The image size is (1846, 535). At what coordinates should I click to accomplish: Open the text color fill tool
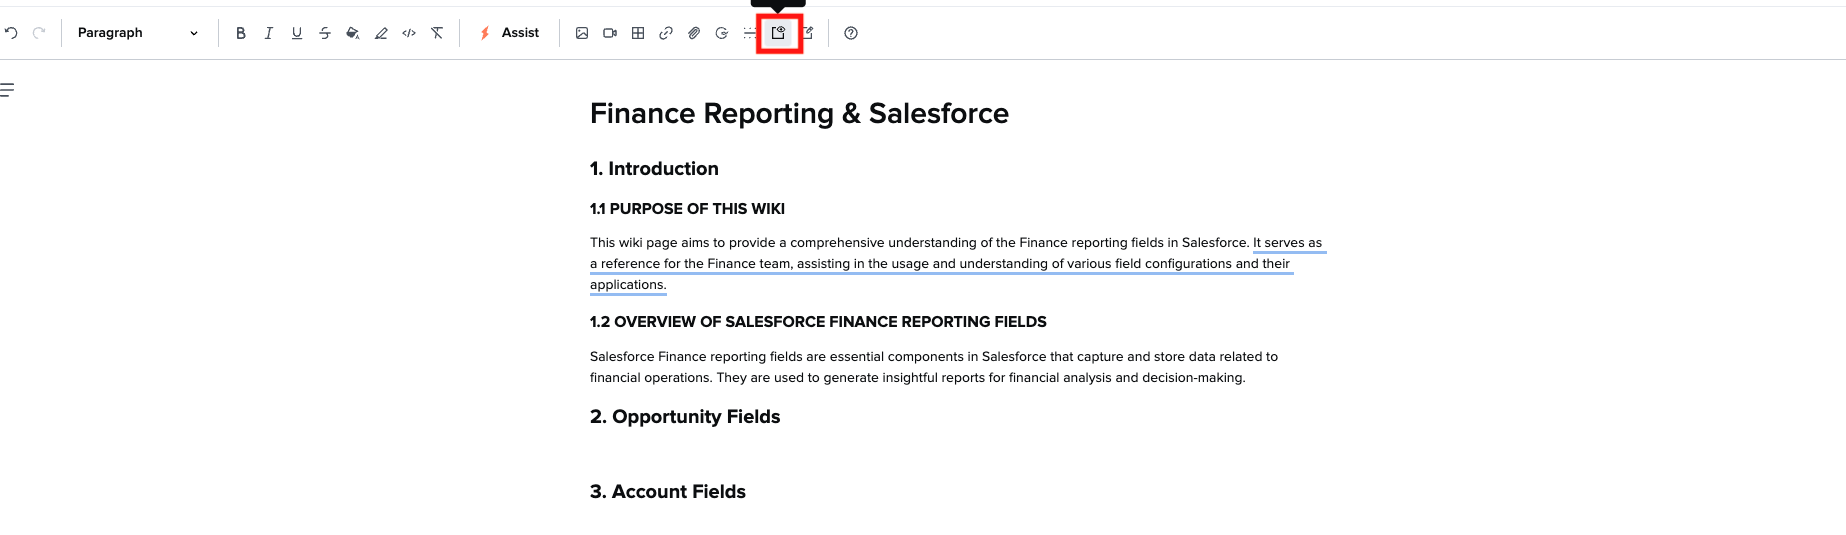353,33
